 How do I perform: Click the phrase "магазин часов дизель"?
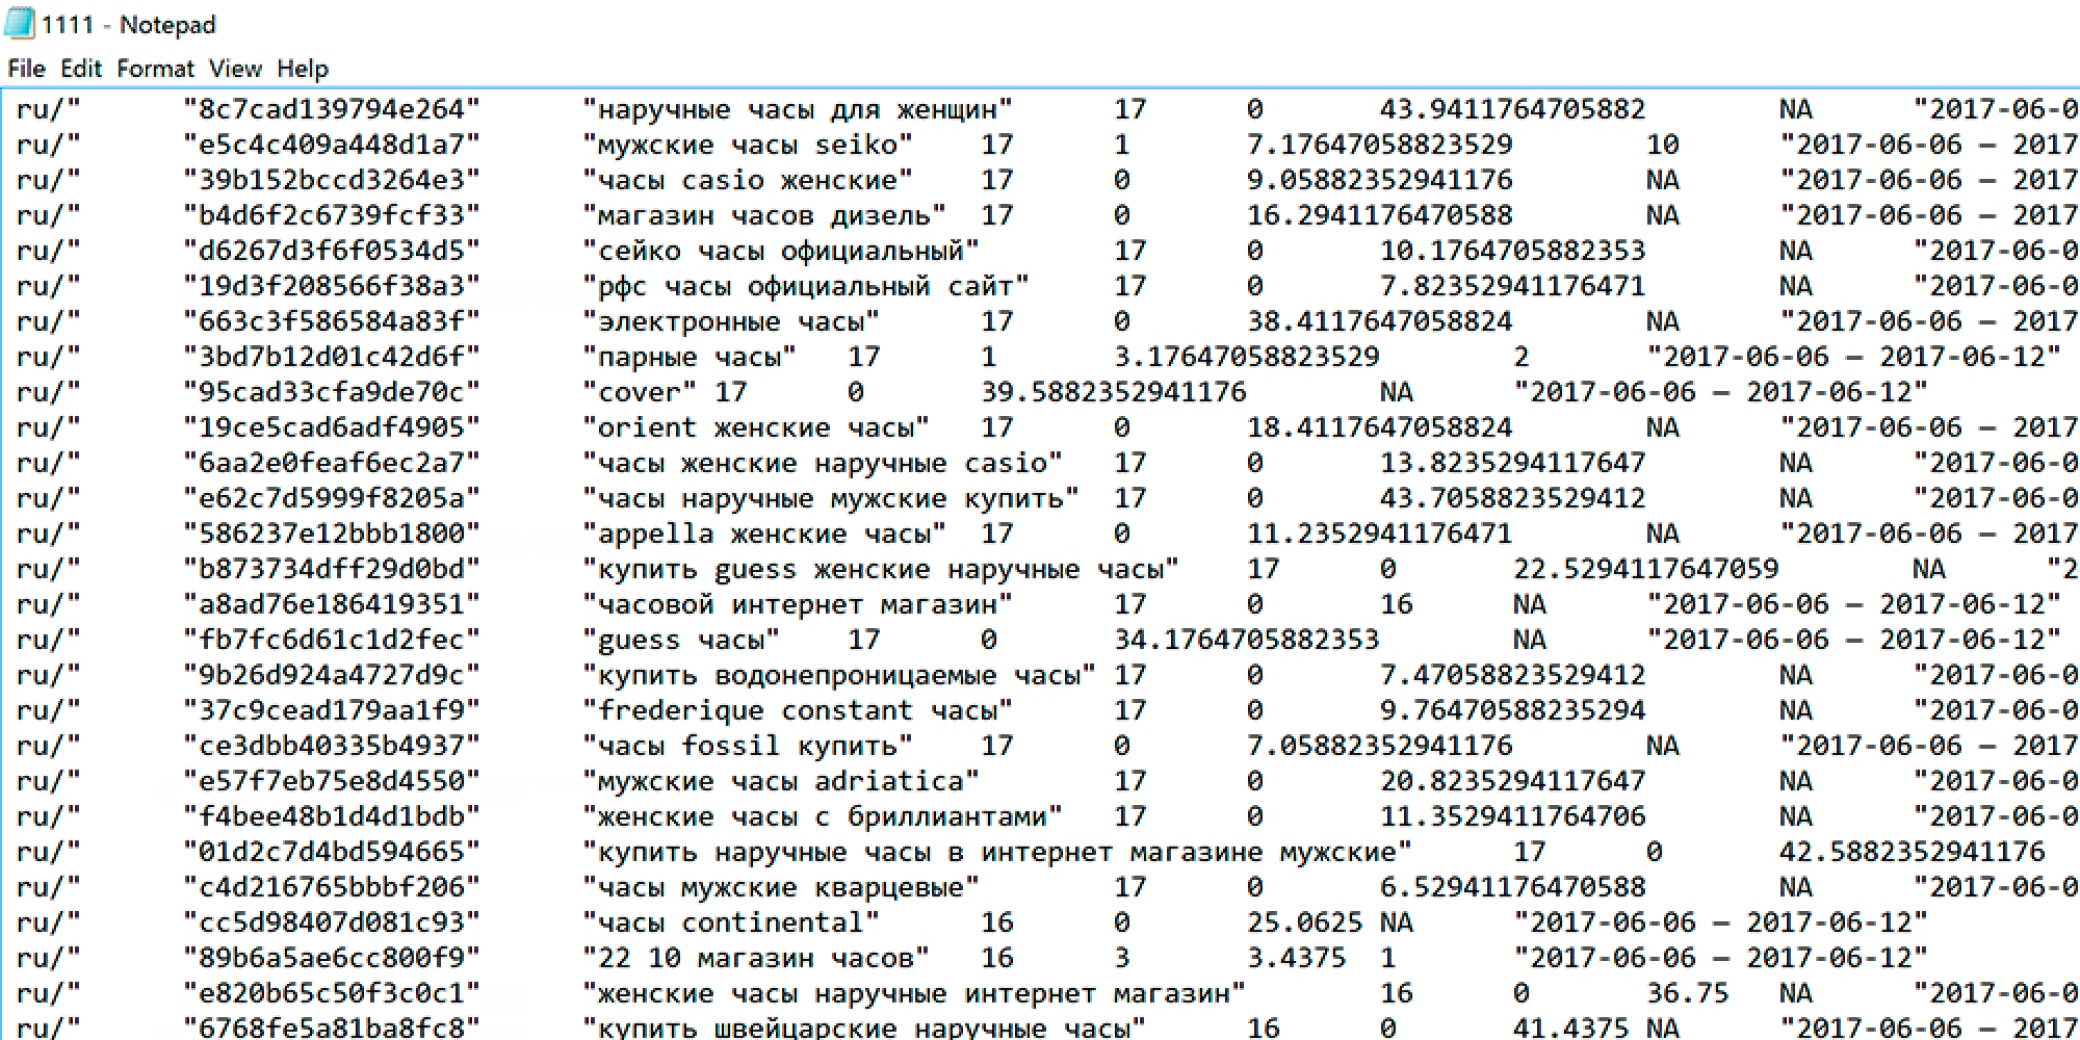click(x=764, y=215)
